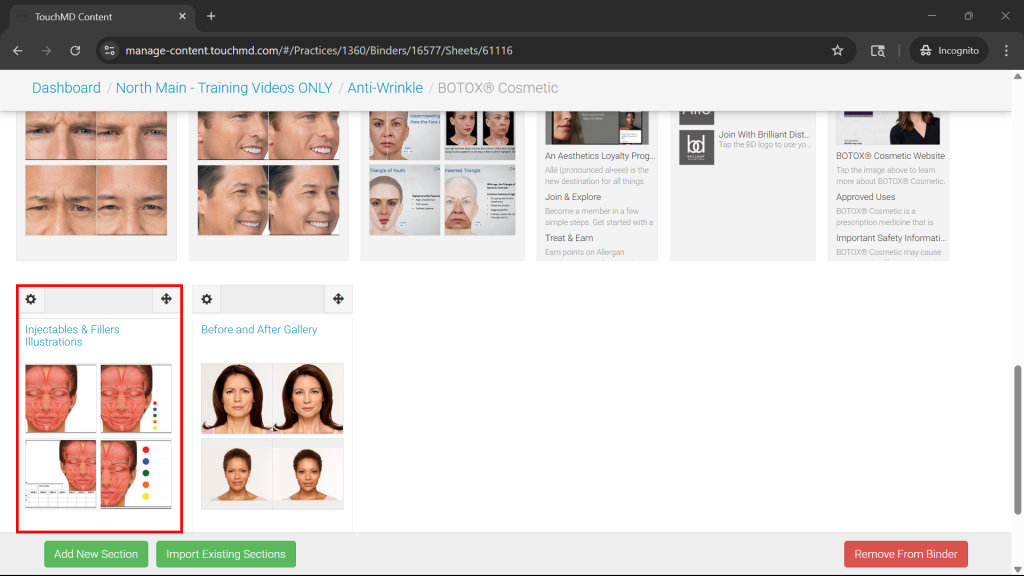This screenshot has width=1024, height=576.
Task: Click Remove From Binder button
Action: [x=906, y=554]
